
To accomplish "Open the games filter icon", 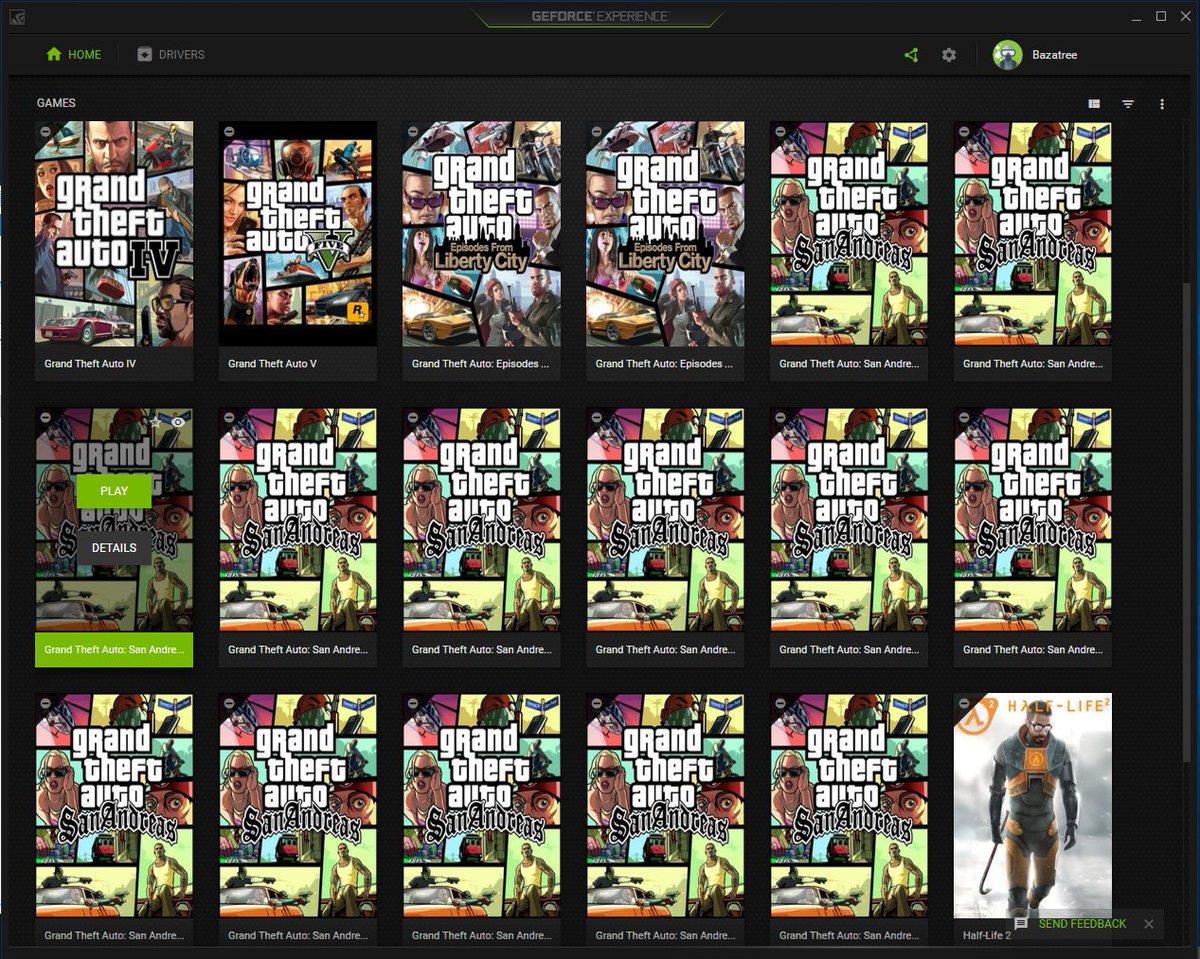I will [x=1128, y=104].
